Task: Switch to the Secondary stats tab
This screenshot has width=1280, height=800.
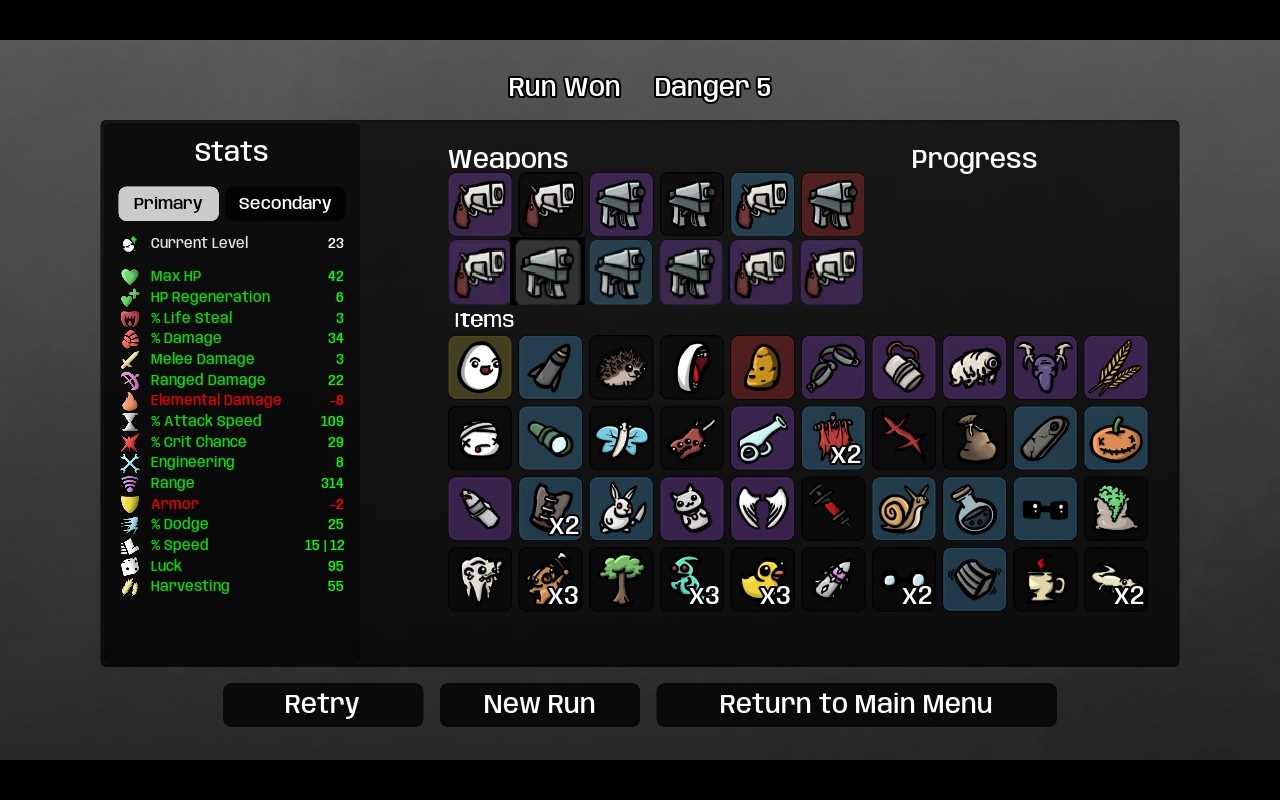Action: tap(285, 203)
